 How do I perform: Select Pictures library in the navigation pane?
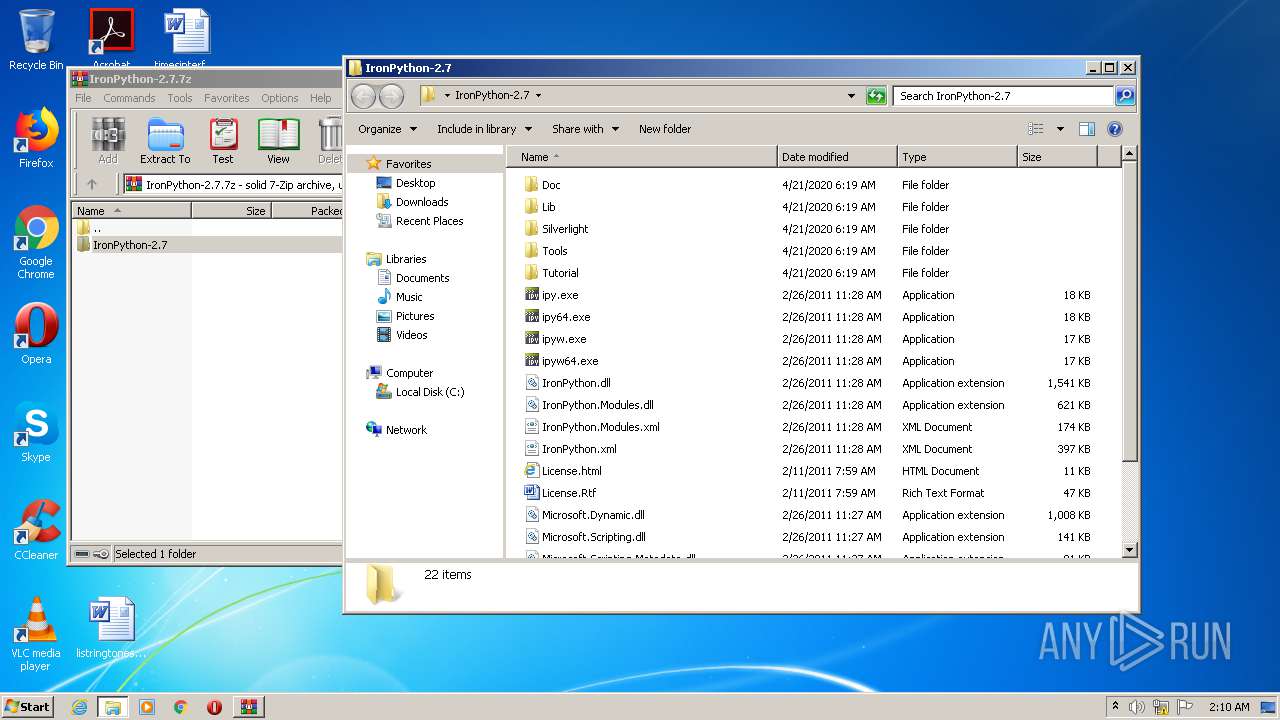414,316
